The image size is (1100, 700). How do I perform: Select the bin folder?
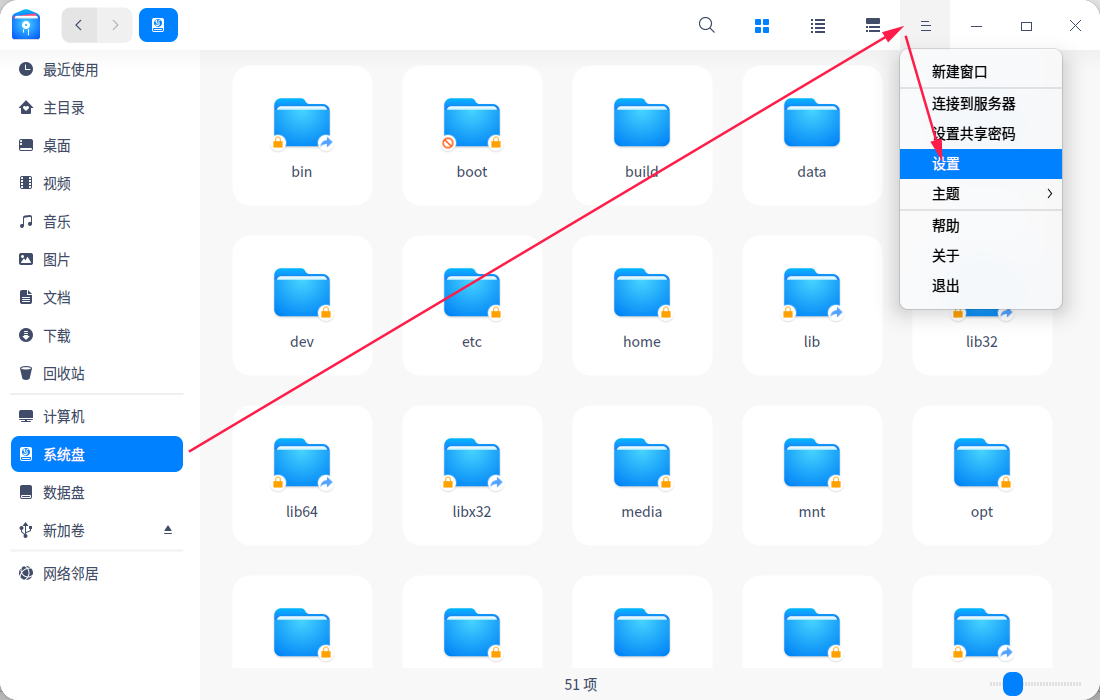[302, 136]
